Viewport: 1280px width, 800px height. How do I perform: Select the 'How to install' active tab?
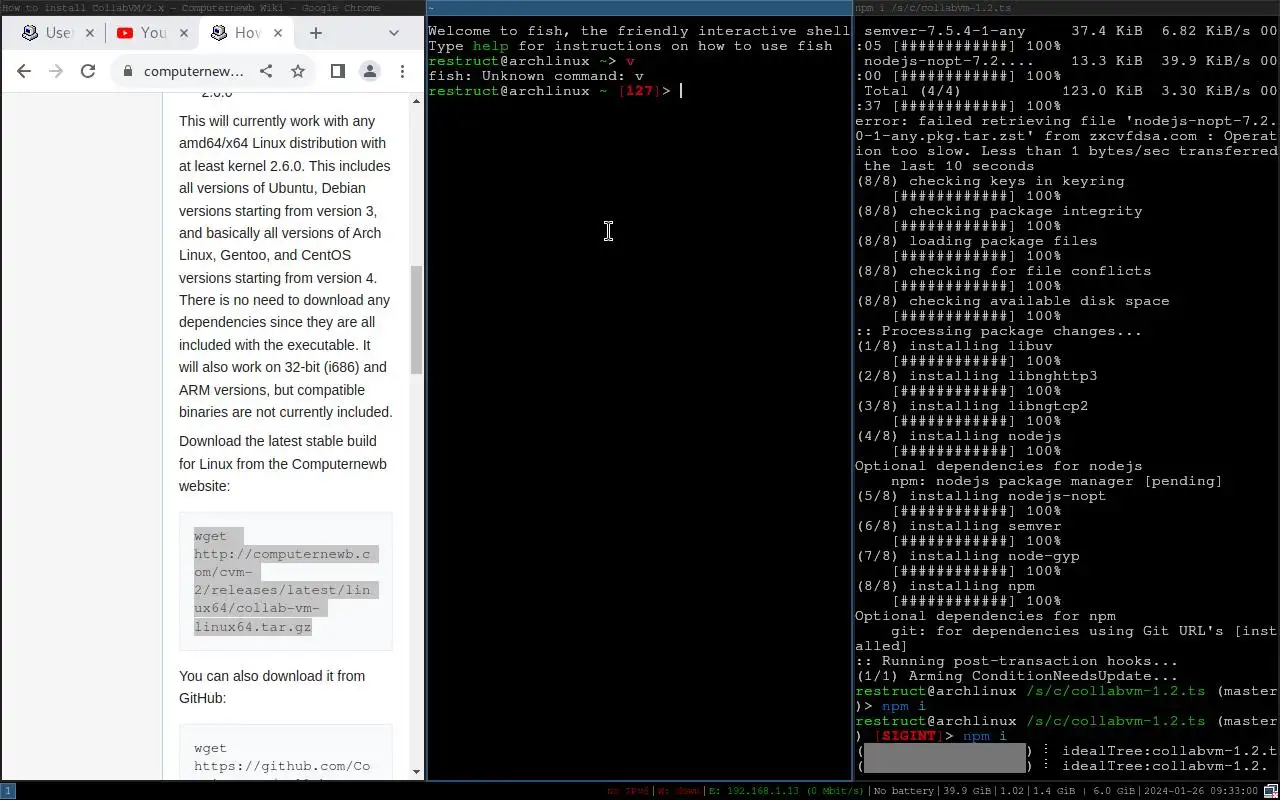tap(246, 33)
